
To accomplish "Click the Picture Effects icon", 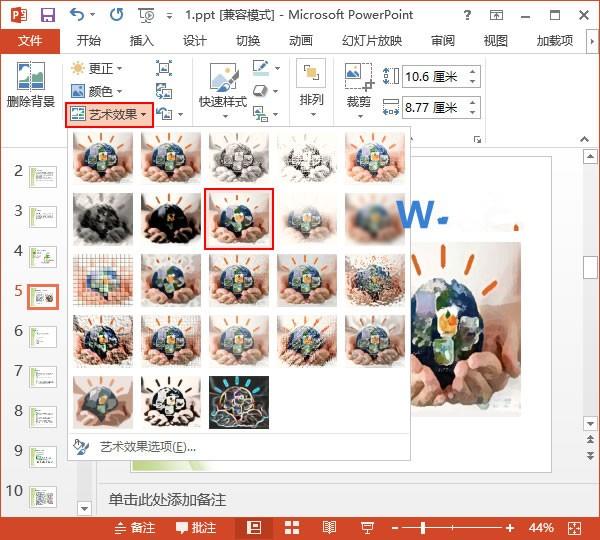I will point(260,91).
